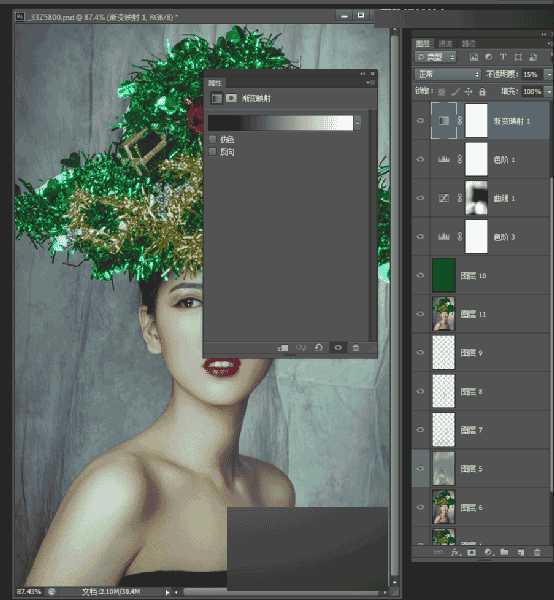Add a layer style via the fx icon
This screenshot has height=600, width=554.
(455, 552)
